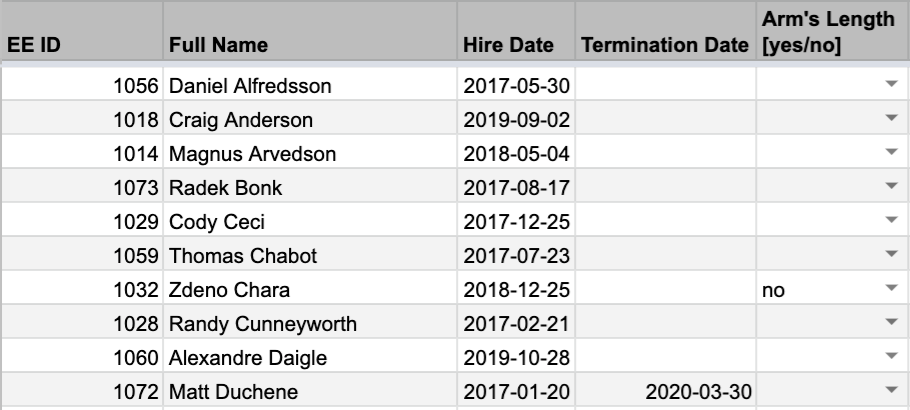This screenshot has height=410, width=910.
Task: Click the cell with EE ID 1056
Action: pos(80,87)
